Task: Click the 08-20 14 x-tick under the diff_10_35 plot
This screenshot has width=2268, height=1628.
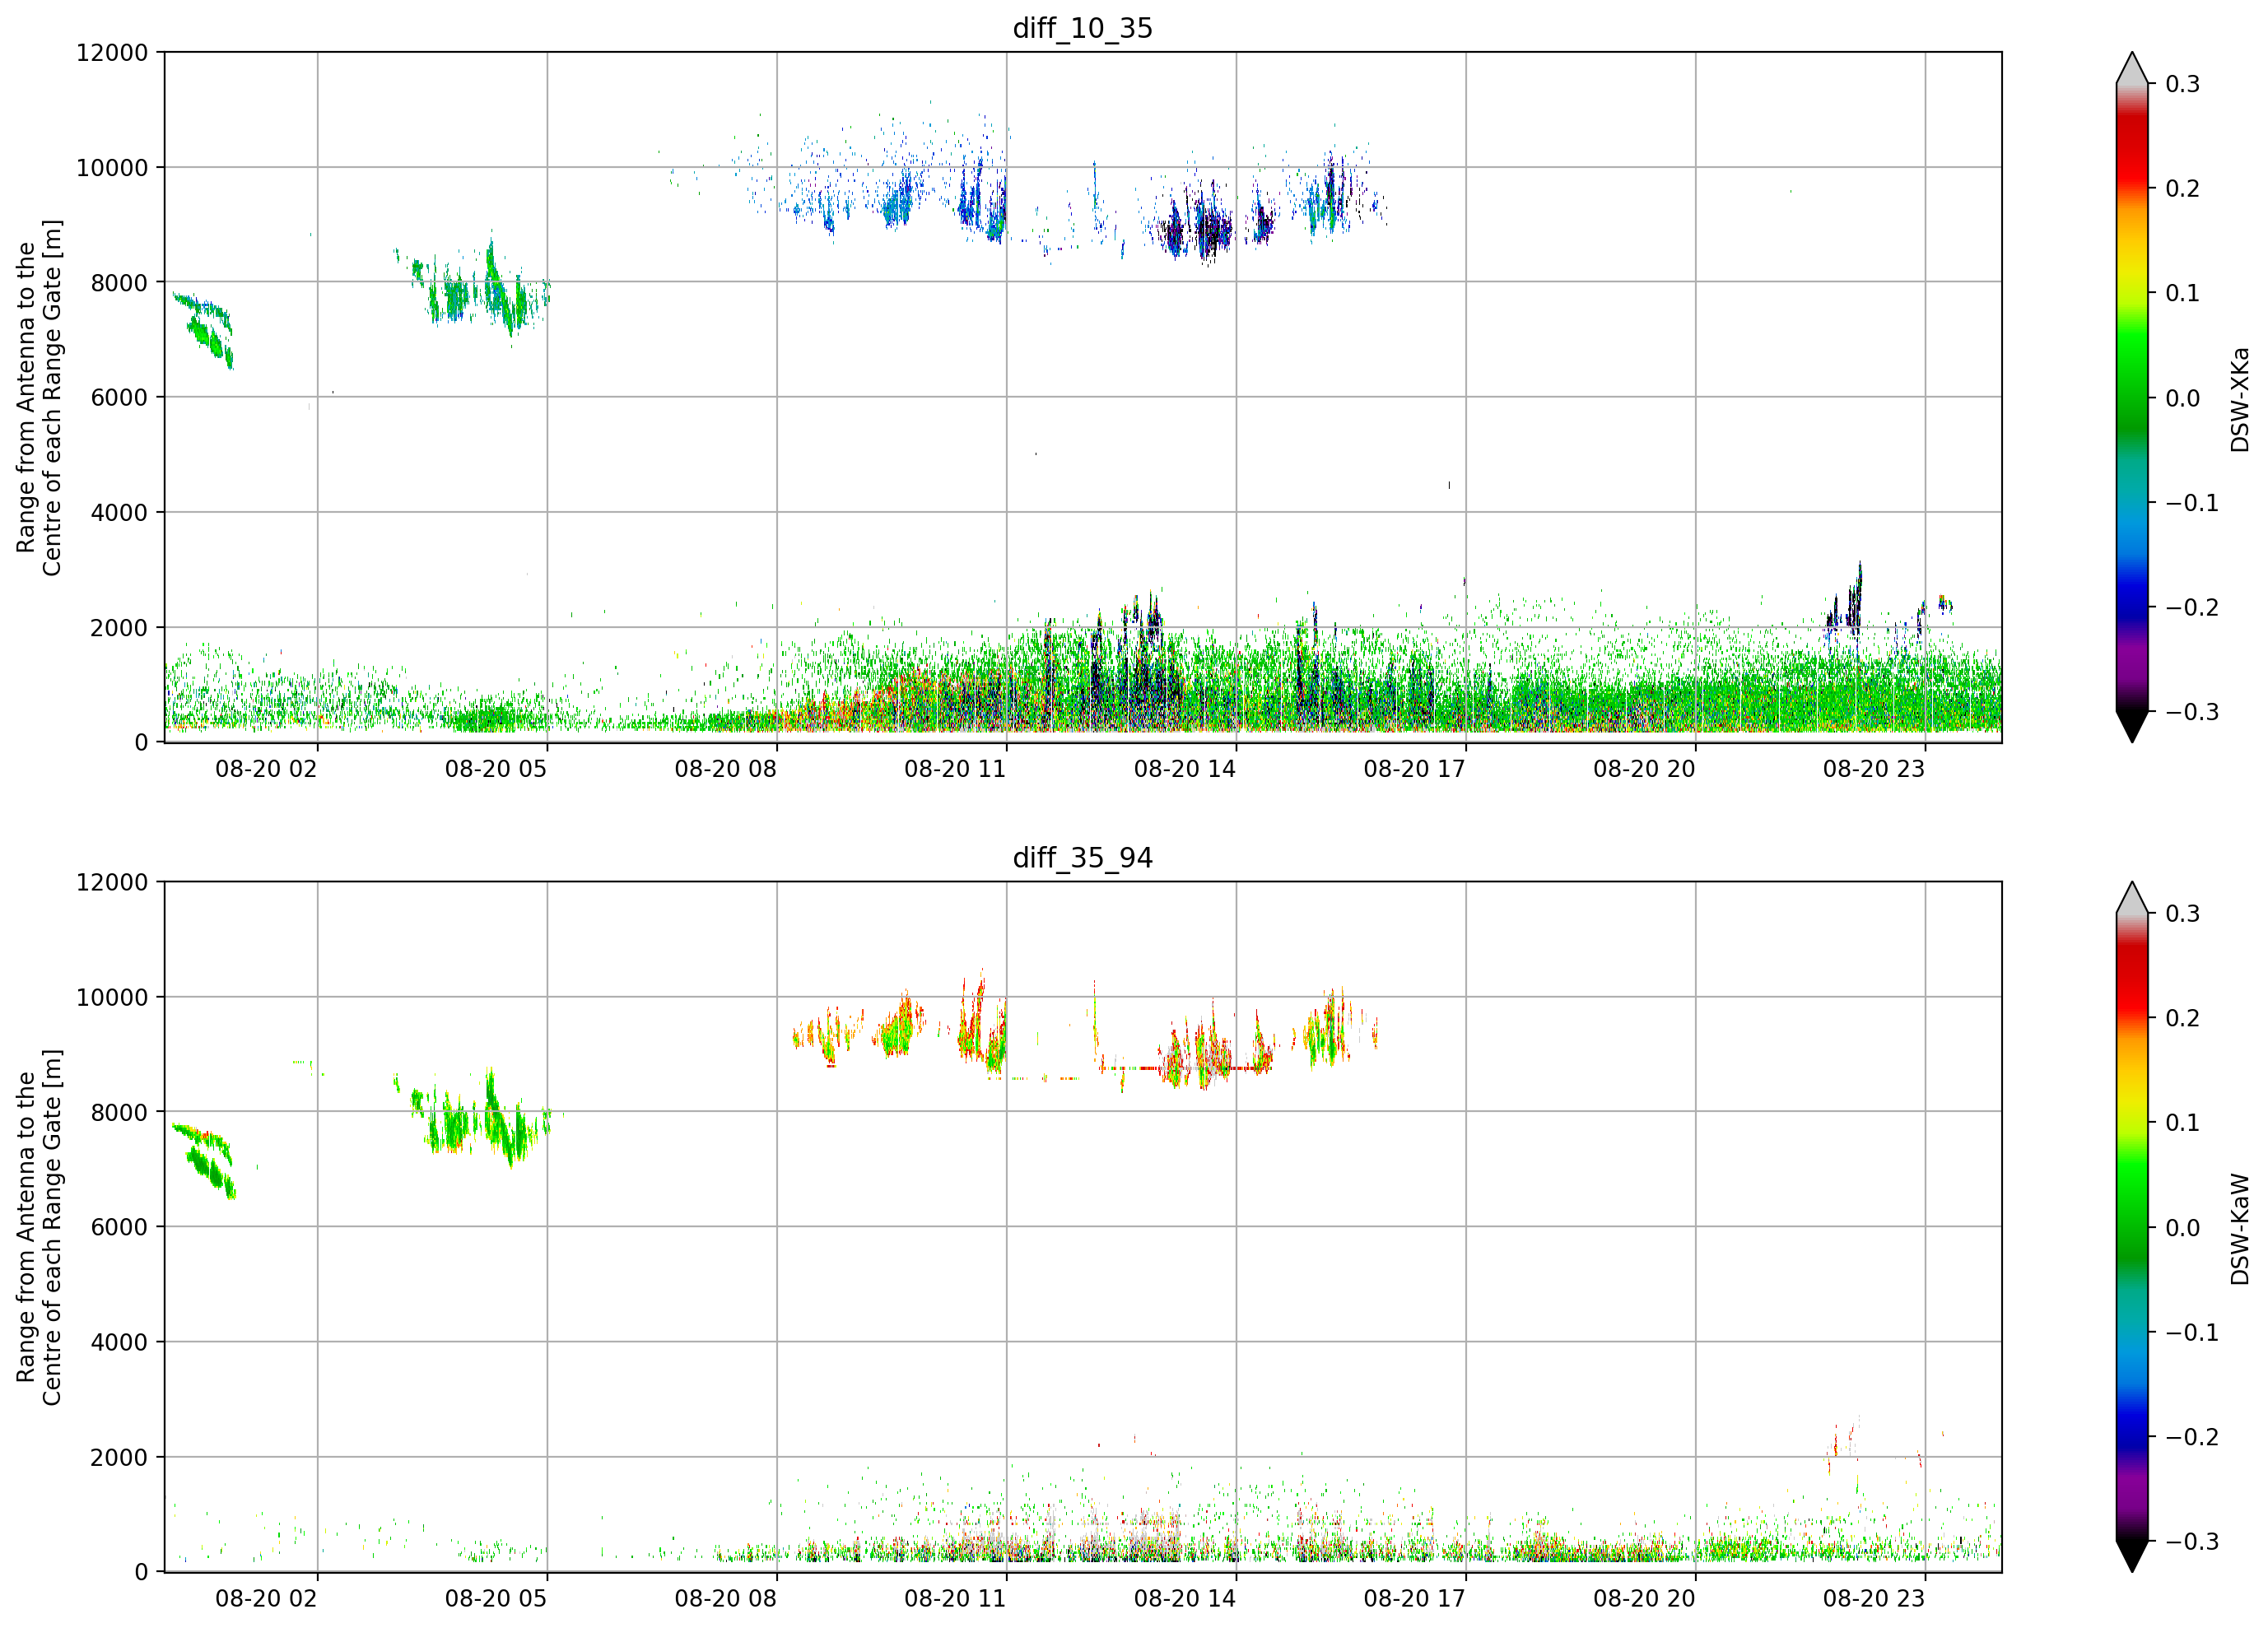Action: (1185, 769)
